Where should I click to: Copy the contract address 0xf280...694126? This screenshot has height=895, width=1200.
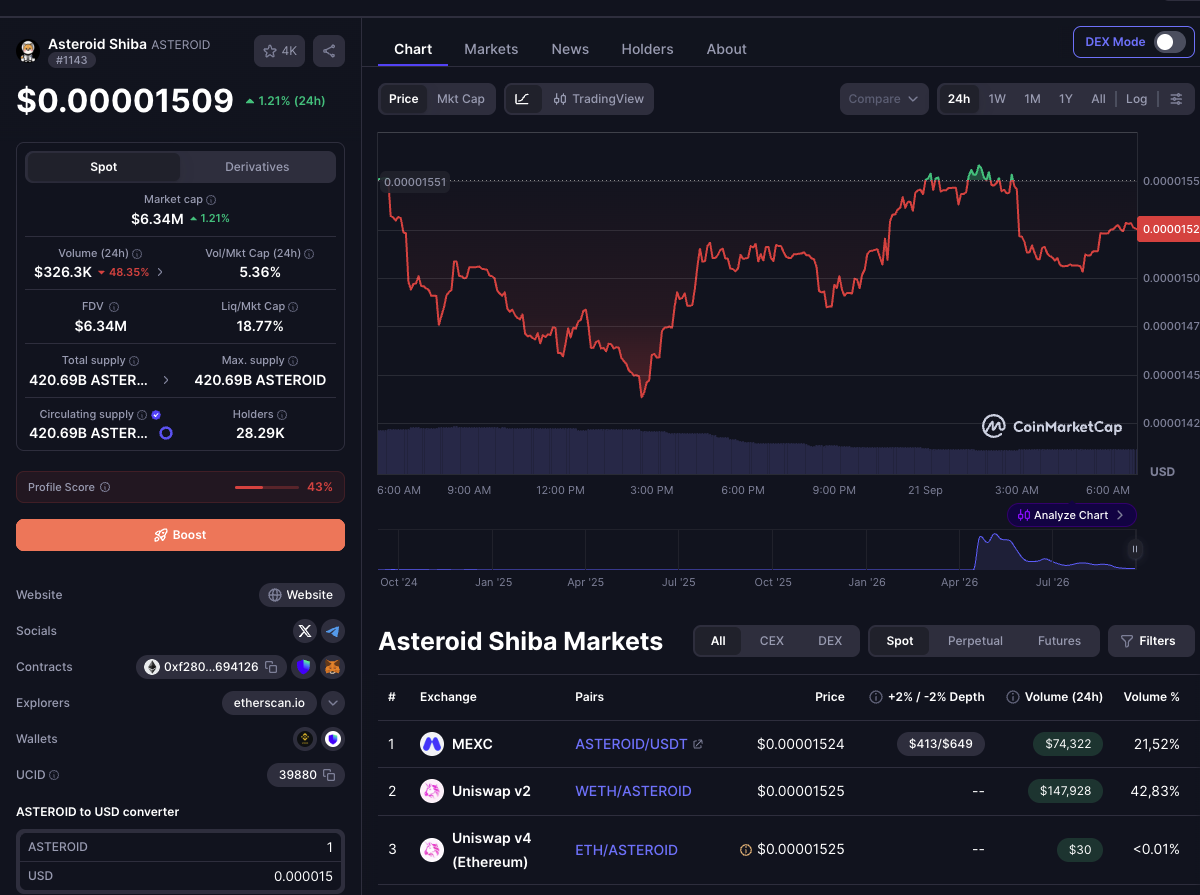[271, 667]
